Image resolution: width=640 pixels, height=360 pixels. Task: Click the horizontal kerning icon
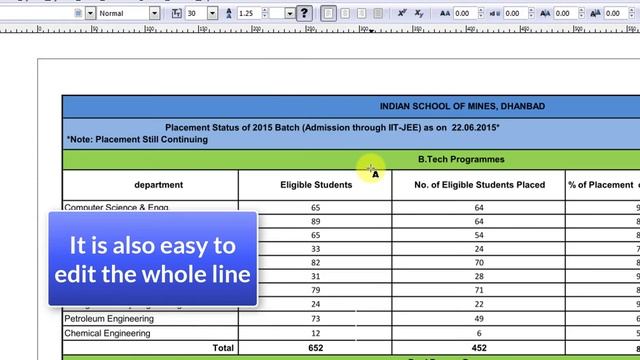click(545, 13)
